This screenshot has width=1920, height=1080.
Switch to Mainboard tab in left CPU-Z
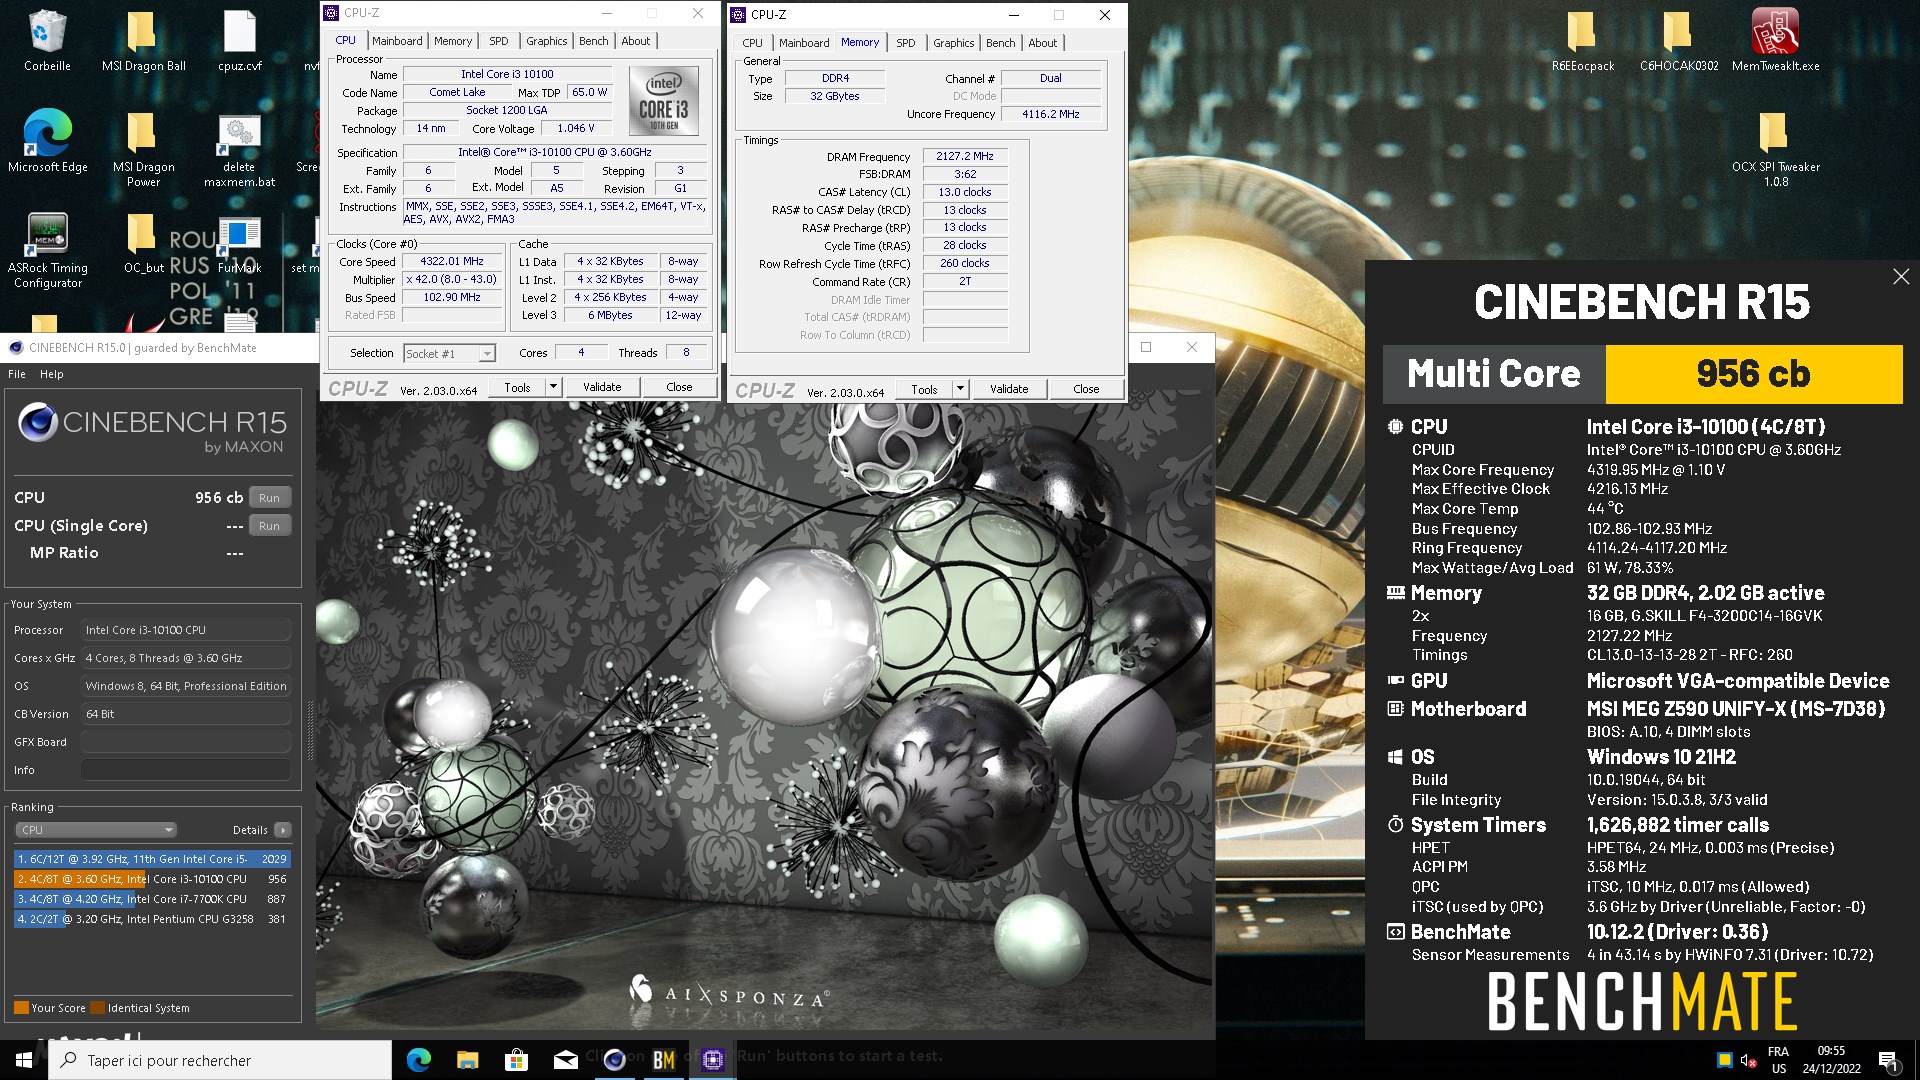coord(397,41)
